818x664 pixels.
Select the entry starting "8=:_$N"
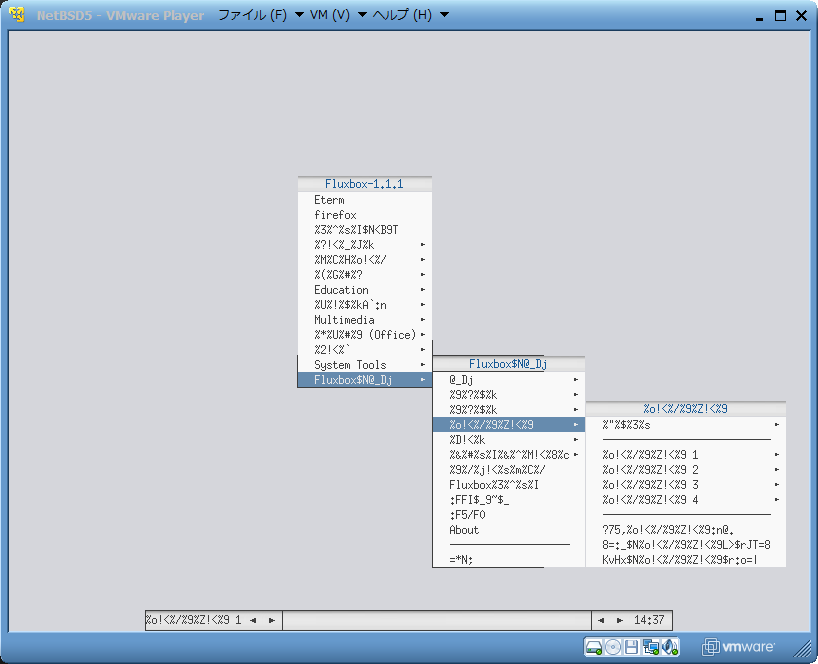(x=686, y=546)
